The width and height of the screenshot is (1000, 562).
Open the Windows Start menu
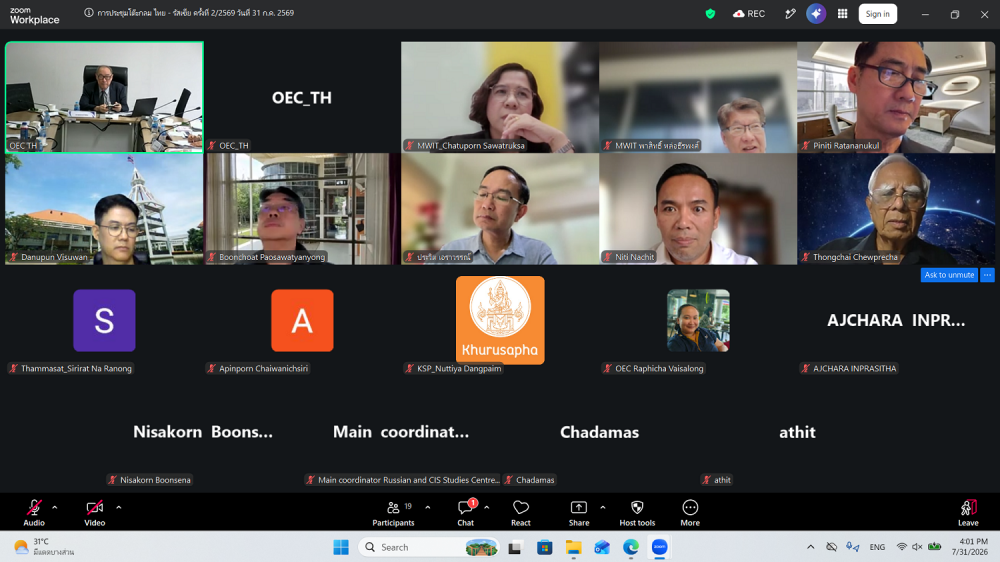[341, 547]
